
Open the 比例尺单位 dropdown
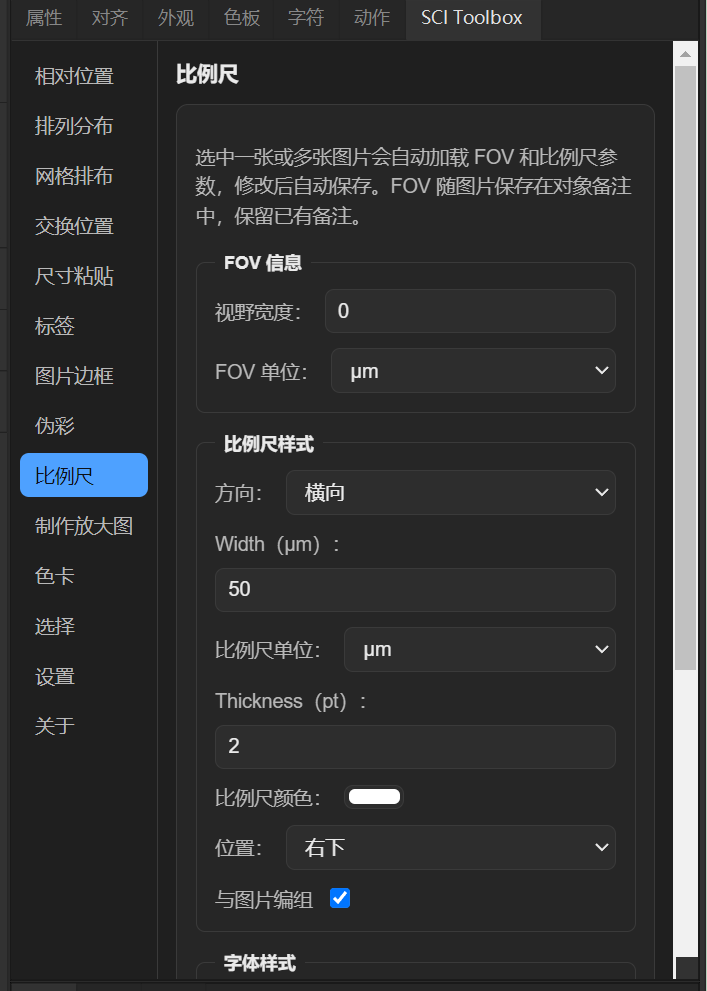[480, 650]
